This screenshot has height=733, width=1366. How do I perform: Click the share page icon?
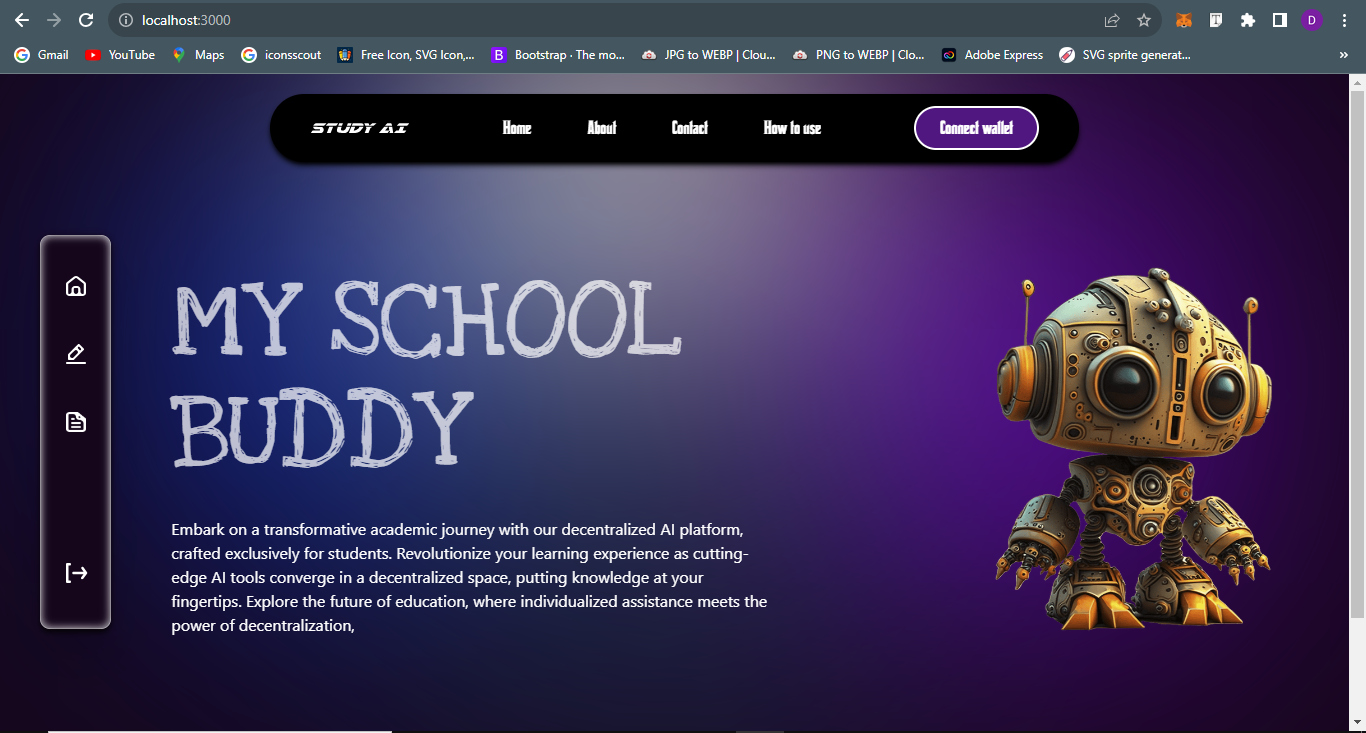click(x=1112, y=20)
